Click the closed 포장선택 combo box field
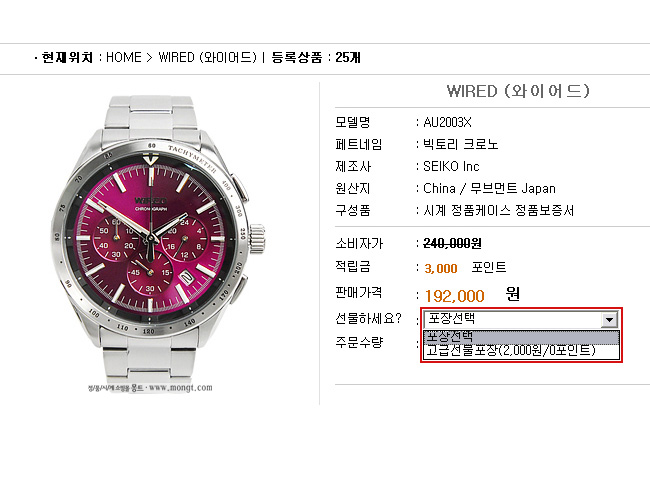The width and height of the screenshot is (650, 488). pos(521,320)
